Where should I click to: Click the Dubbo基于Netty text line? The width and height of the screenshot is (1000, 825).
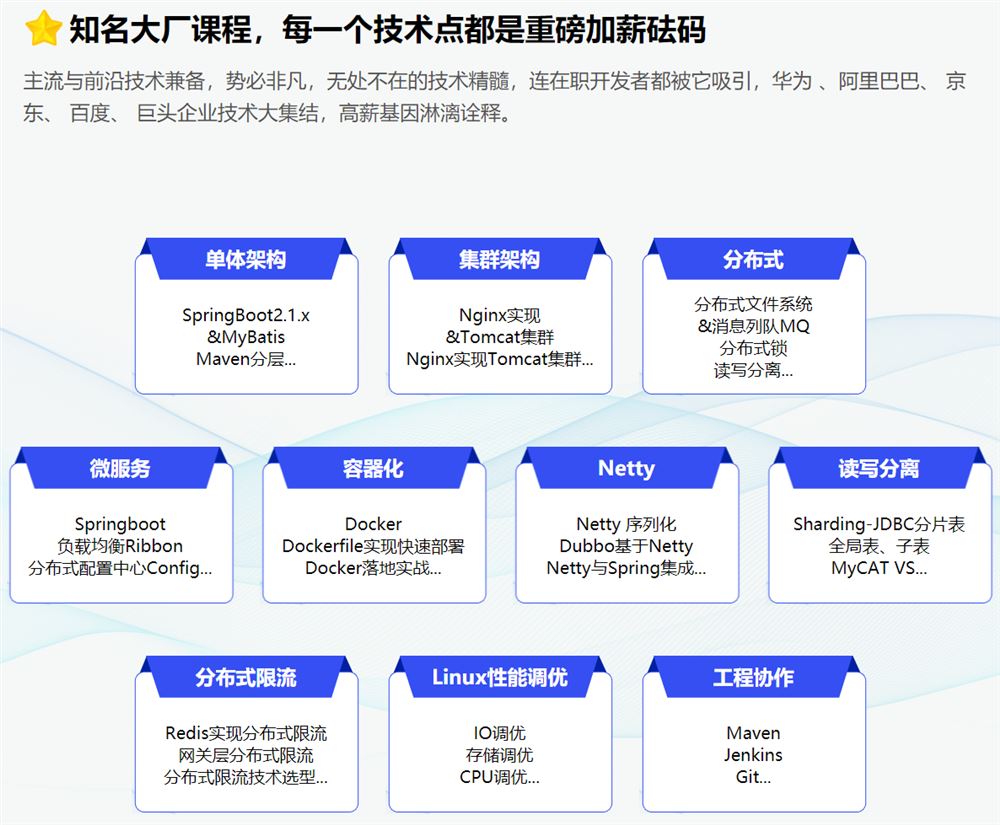coord(626,546)
